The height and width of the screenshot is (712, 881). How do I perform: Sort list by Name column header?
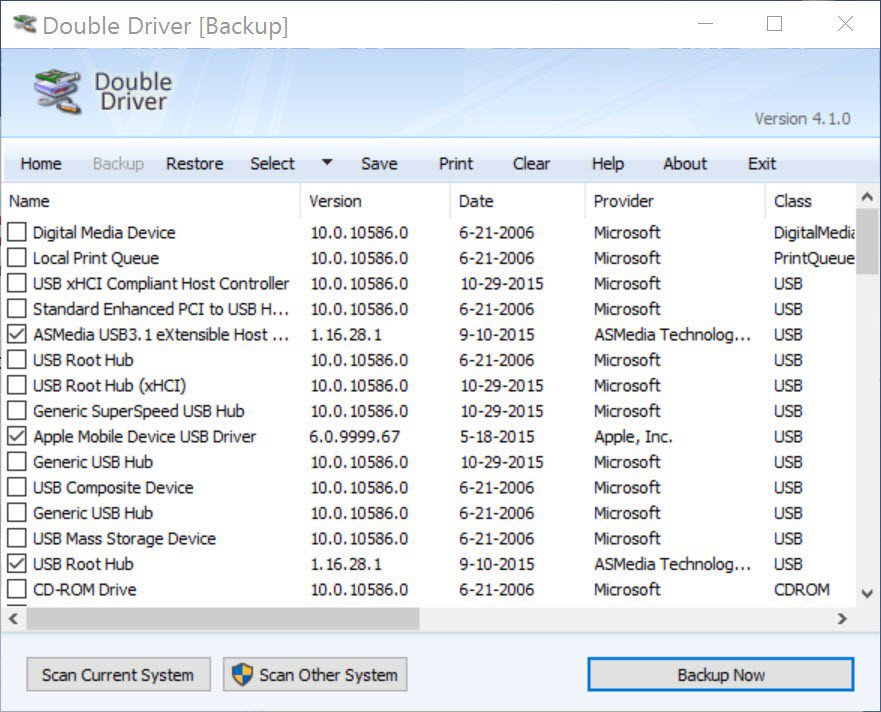coord(152,201)
